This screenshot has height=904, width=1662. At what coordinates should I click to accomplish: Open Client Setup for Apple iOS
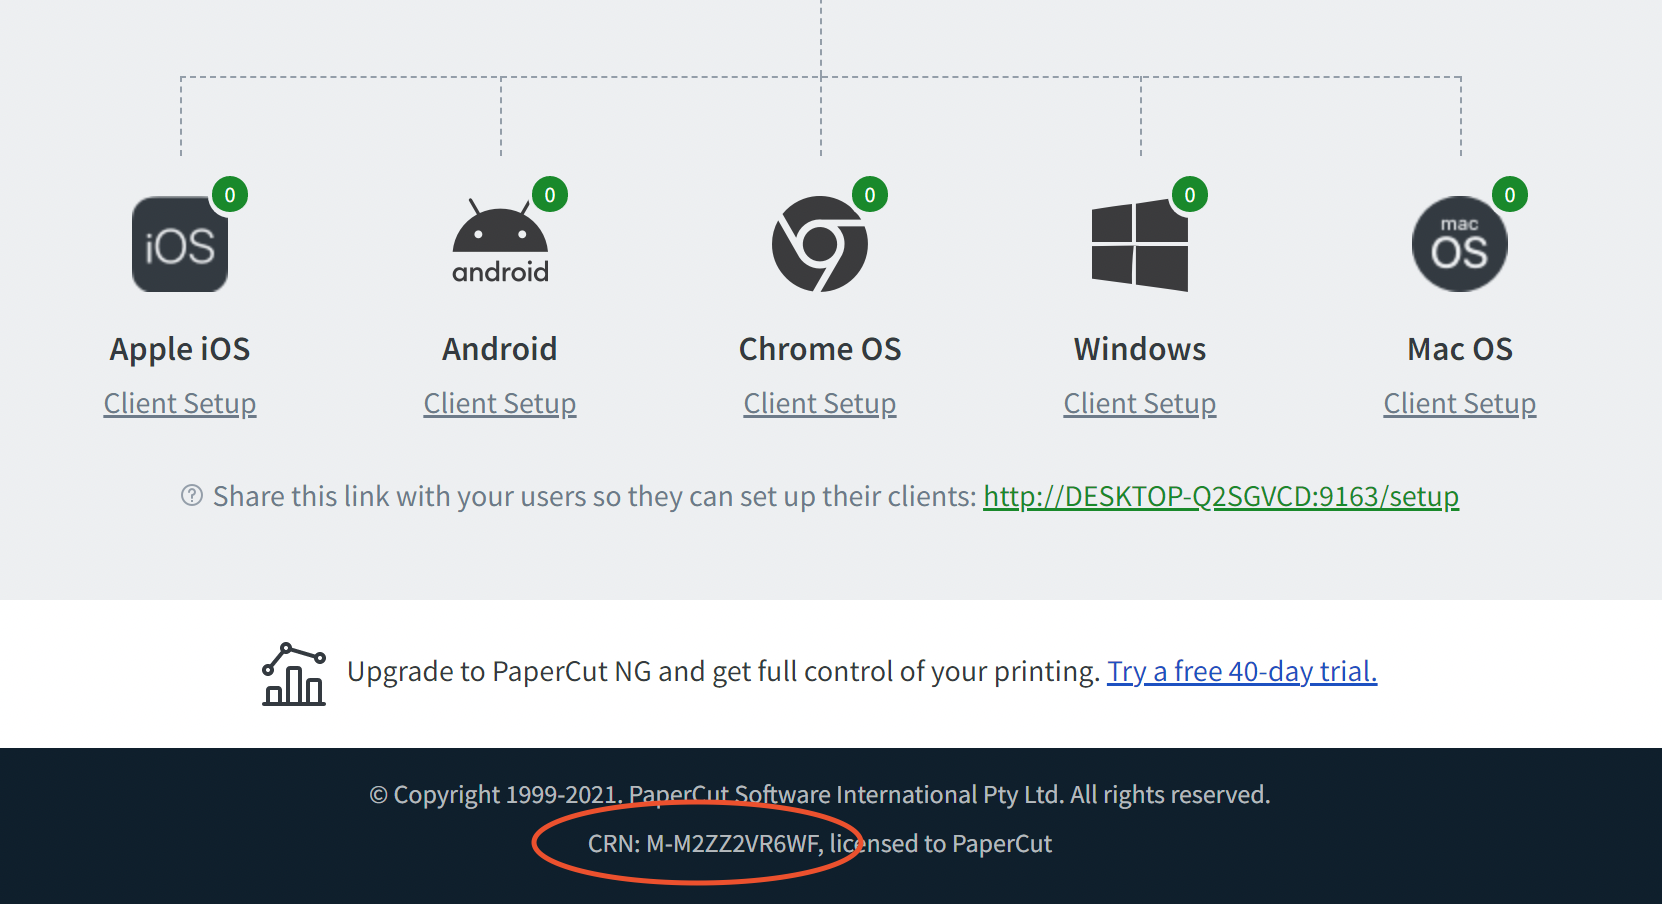pos(180,403)
